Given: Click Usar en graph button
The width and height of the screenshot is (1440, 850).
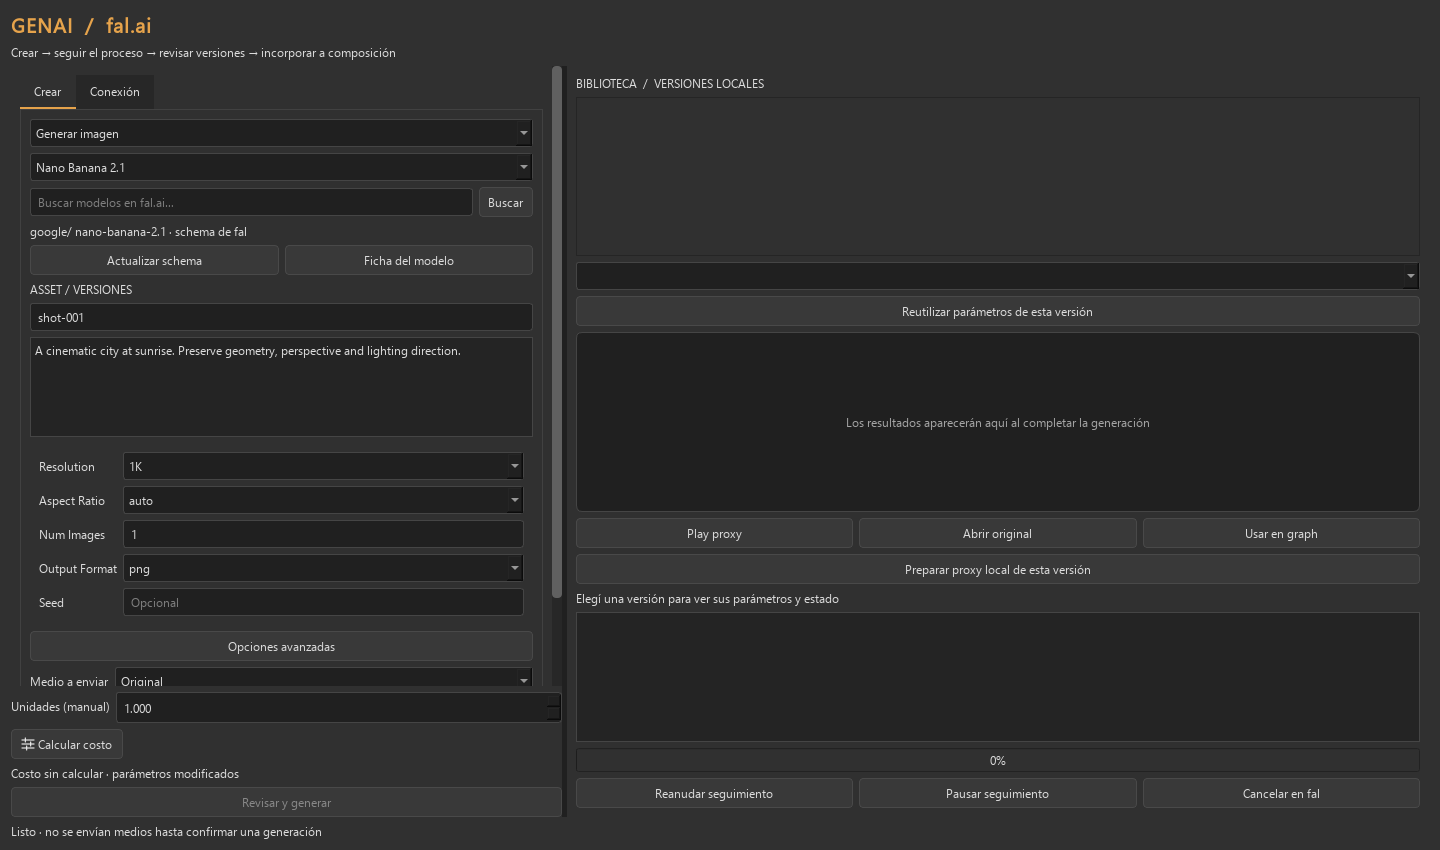Looking at the screenshot, I should [1281, 533].
